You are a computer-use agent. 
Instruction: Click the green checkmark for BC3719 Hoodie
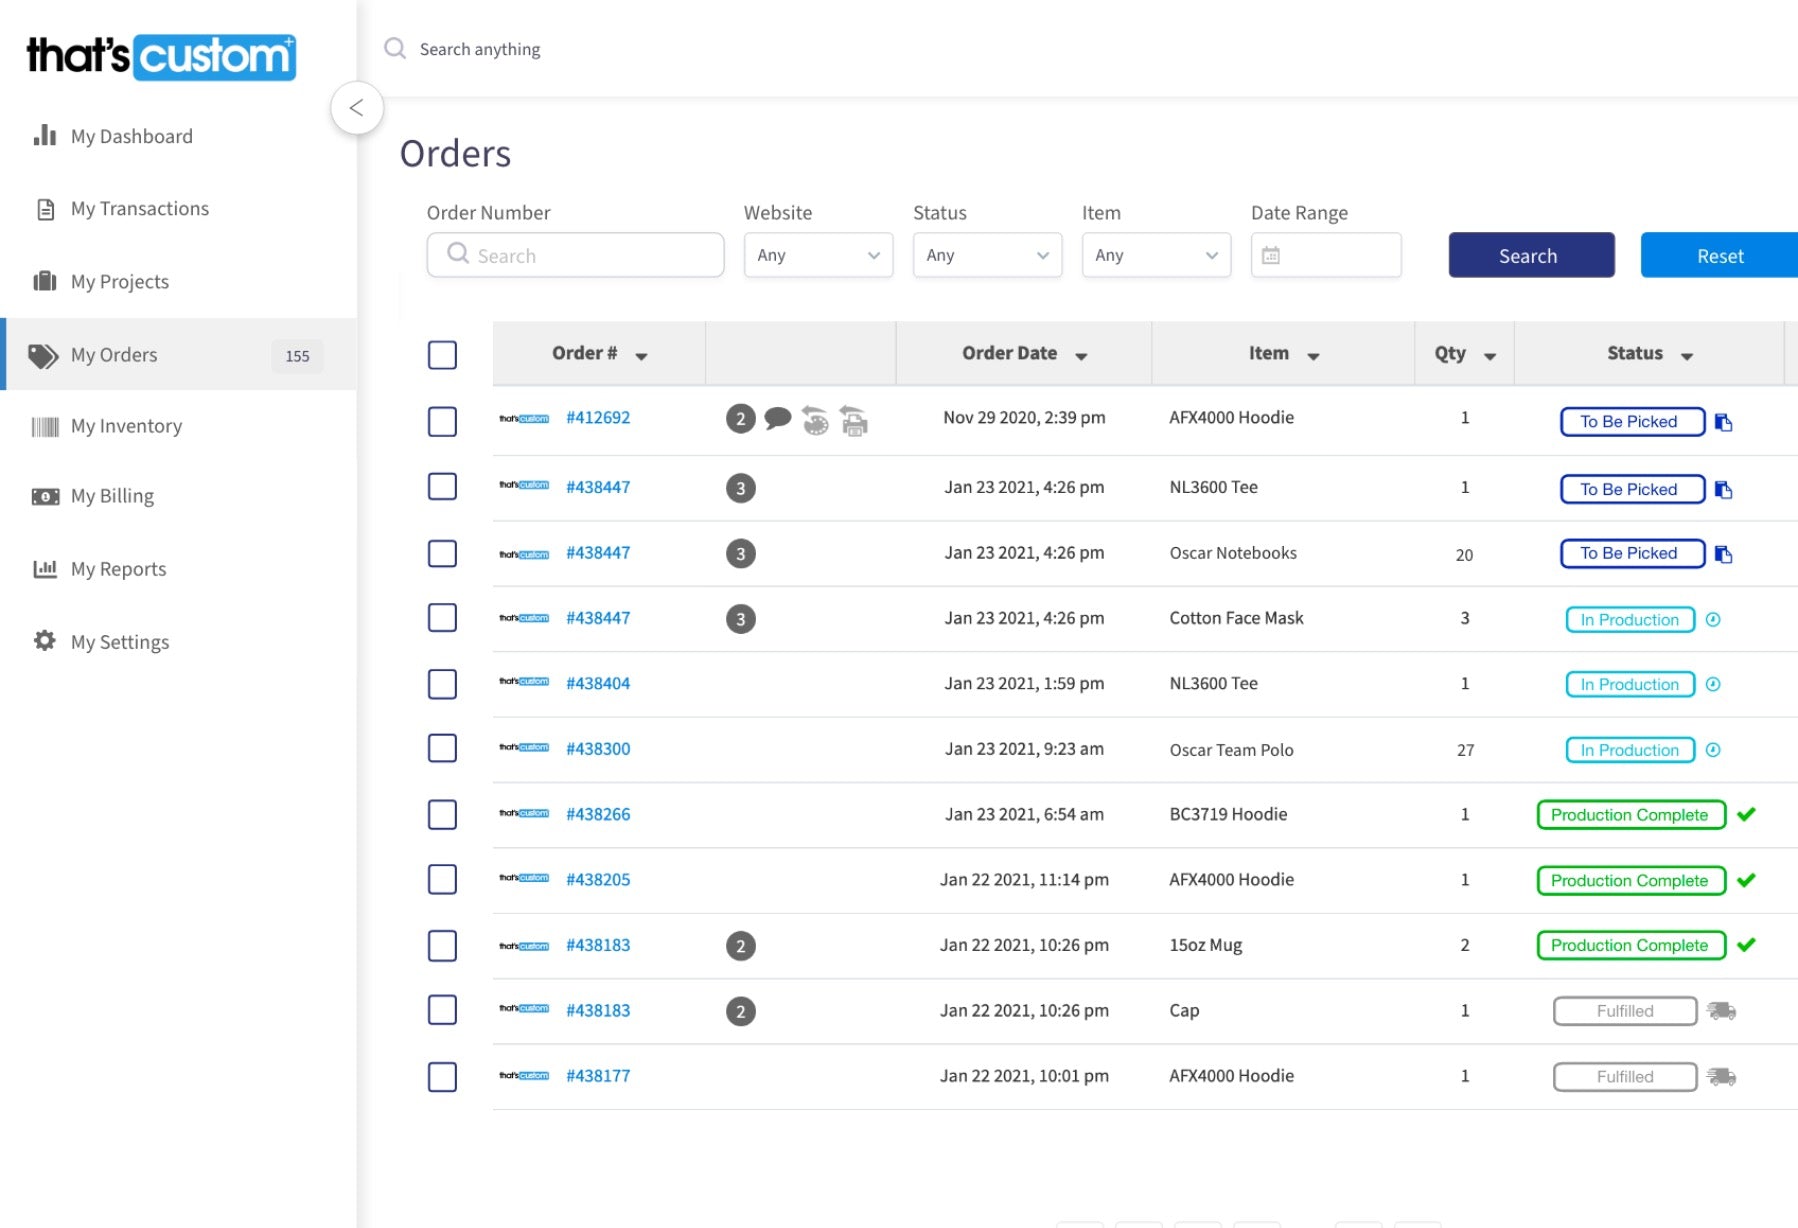pos(1746,815)
